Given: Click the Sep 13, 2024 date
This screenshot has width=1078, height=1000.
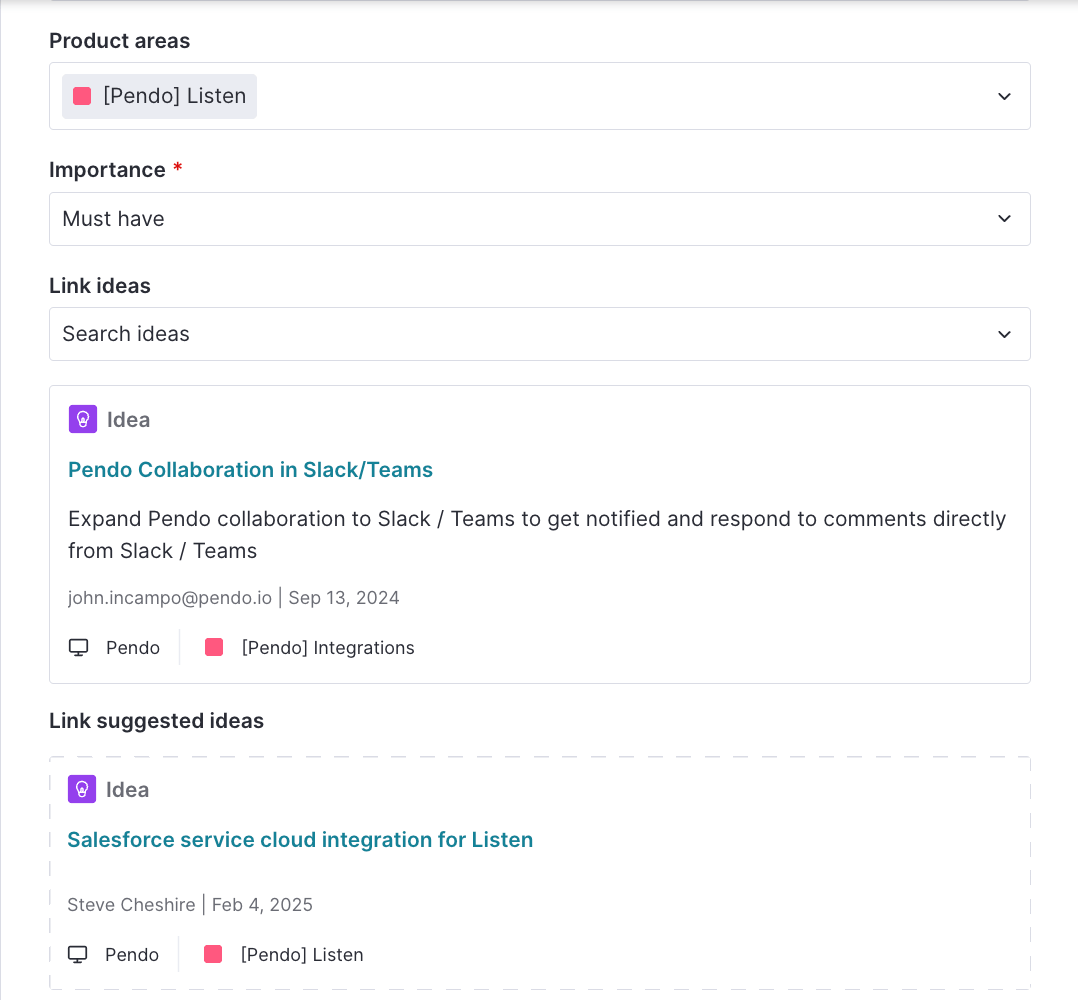Looking at the screenshot, I should click(x=344, y=598).
